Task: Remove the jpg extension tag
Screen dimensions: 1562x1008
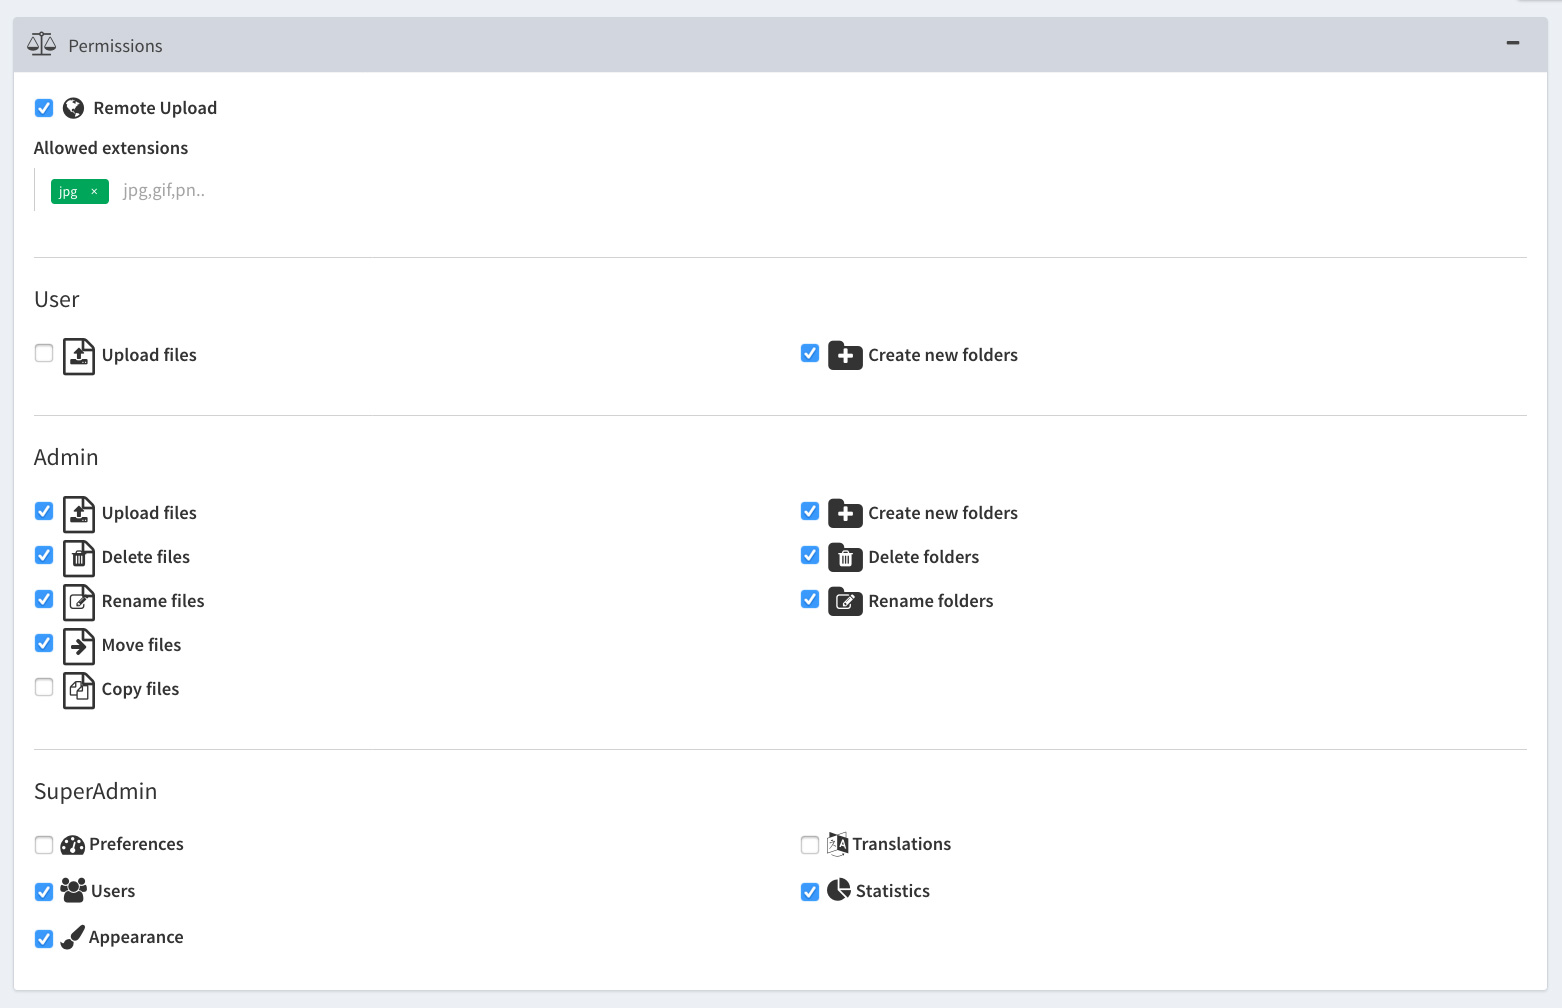Action: 94,191
